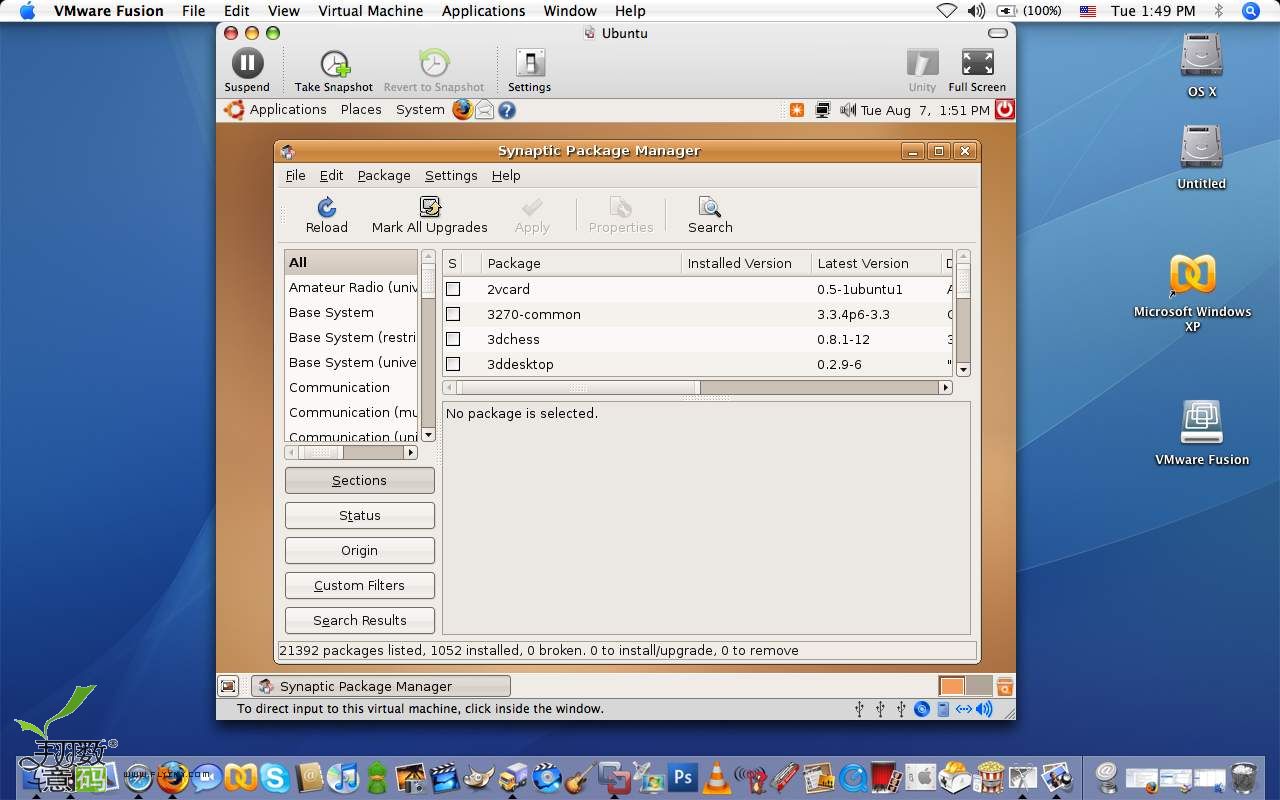The width and height of the screenshot is (1280, 800).
Task: Open VMware Fusion Settings toolbar icon
Action: pos(529,63)
